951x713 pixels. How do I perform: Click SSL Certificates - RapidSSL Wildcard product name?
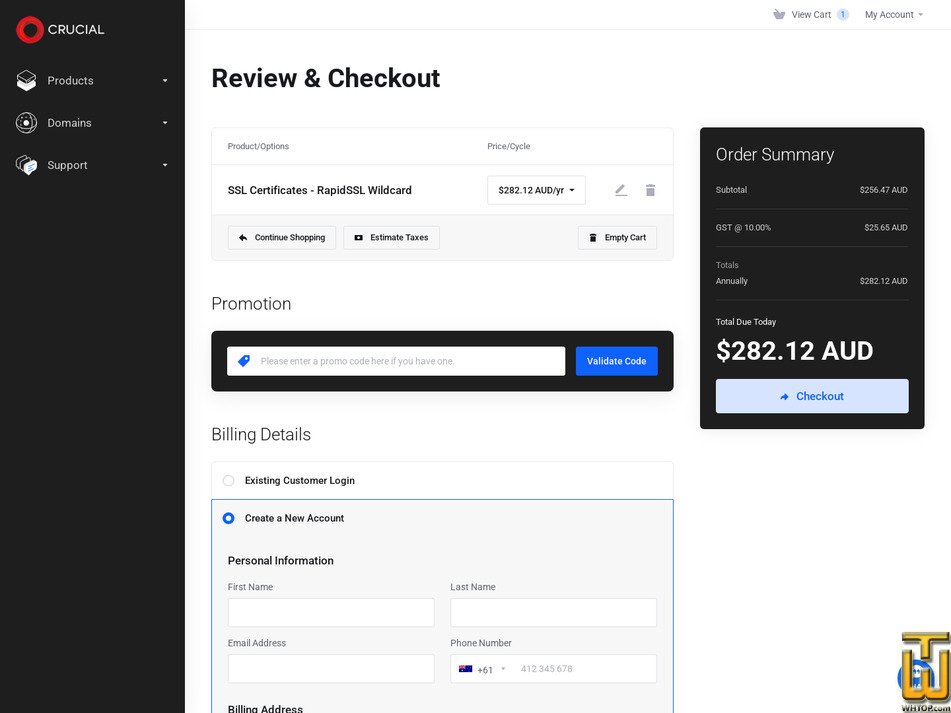click(x=320, y=190)
